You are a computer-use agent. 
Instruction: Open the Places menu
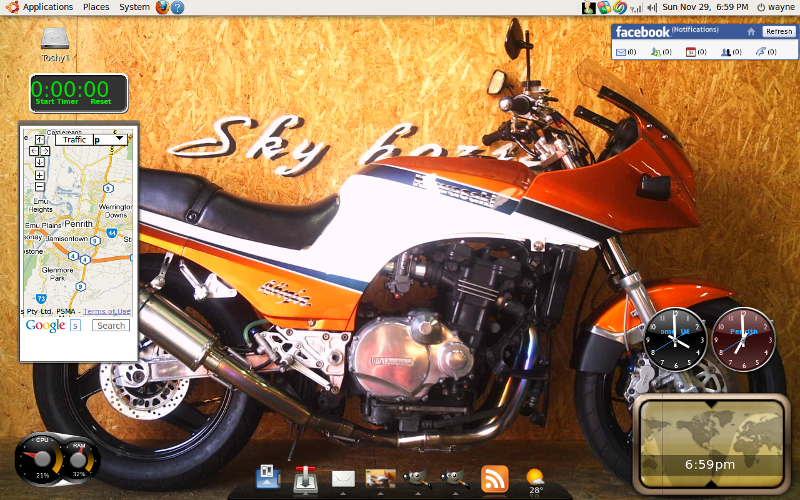(x=96, y=7)
